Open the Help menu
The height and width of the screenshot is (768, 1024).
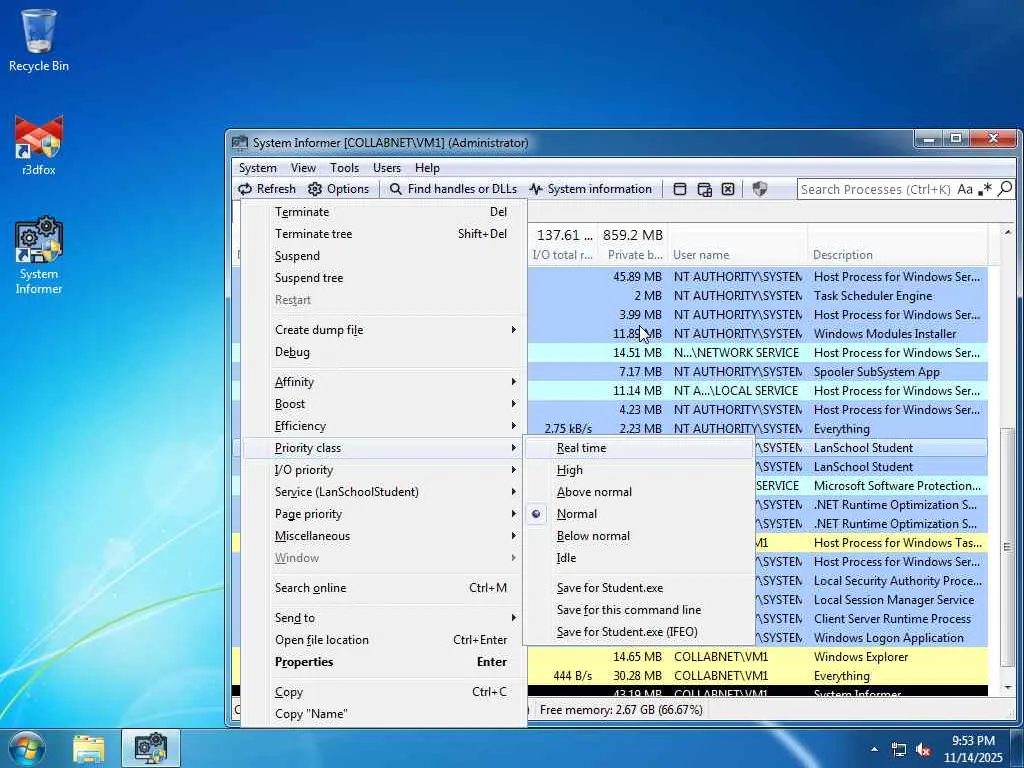(x=427, y=168)
